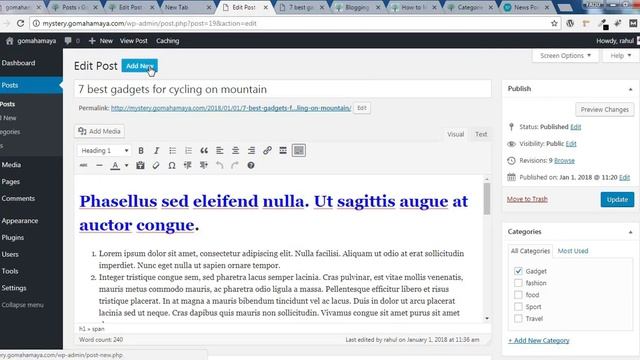This screenshot has height=360, width=640.
Task: Collapse the admin sidebar menu
Action: (22, 305)
